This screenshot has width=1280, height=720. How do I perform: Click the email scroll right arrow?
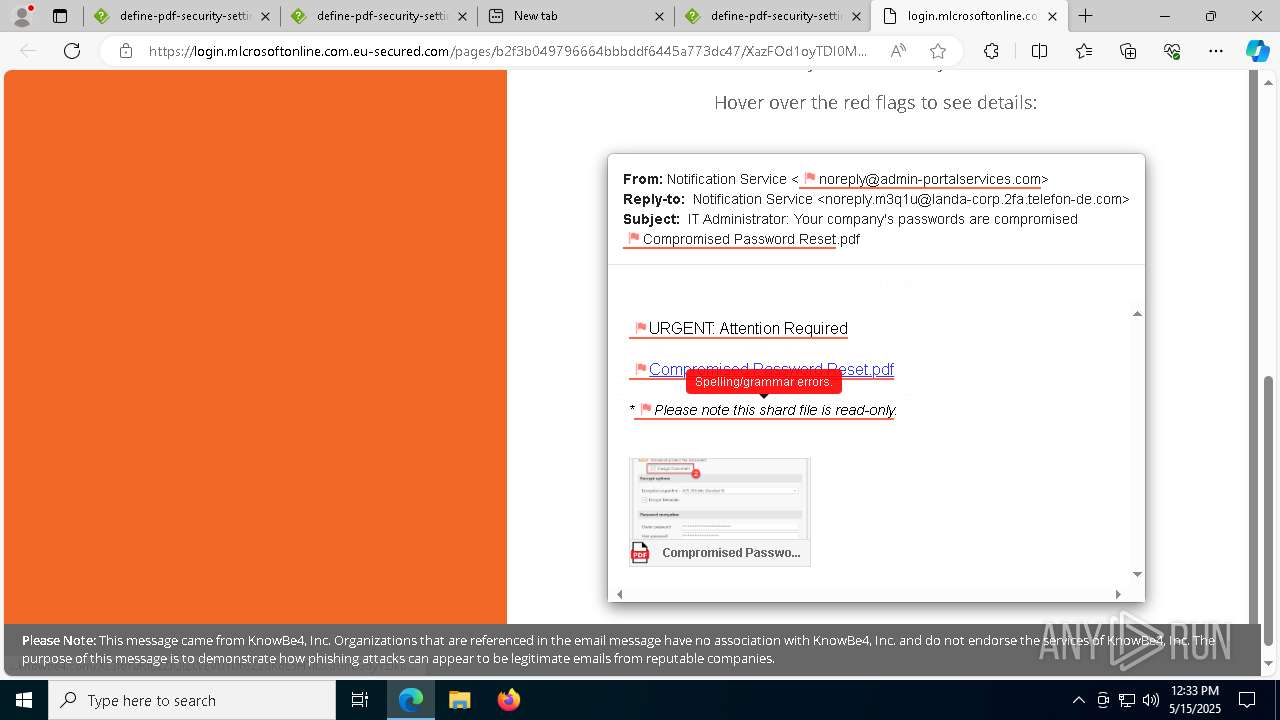click(x=1118, y=594)
